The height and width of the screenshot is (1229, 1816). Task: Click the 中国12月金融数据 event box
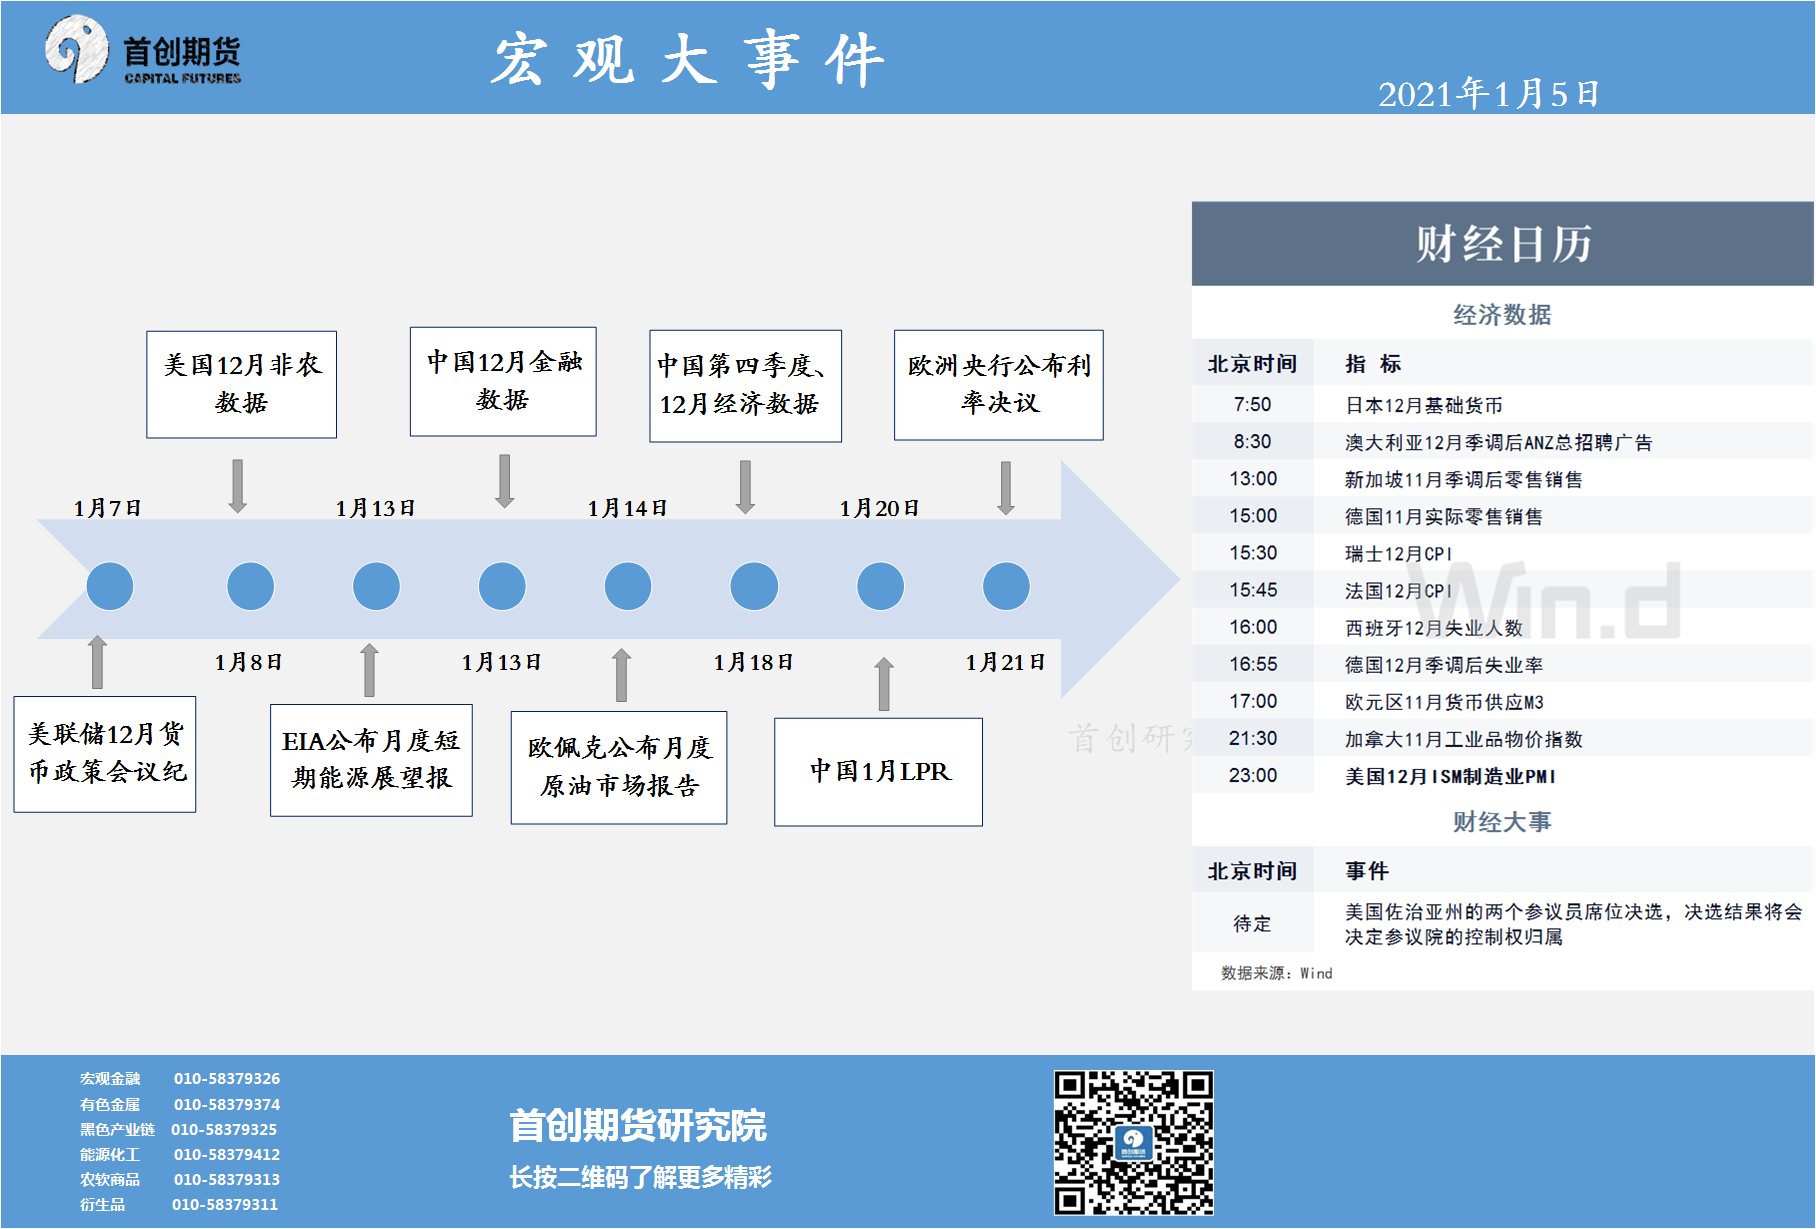[503, 381]
